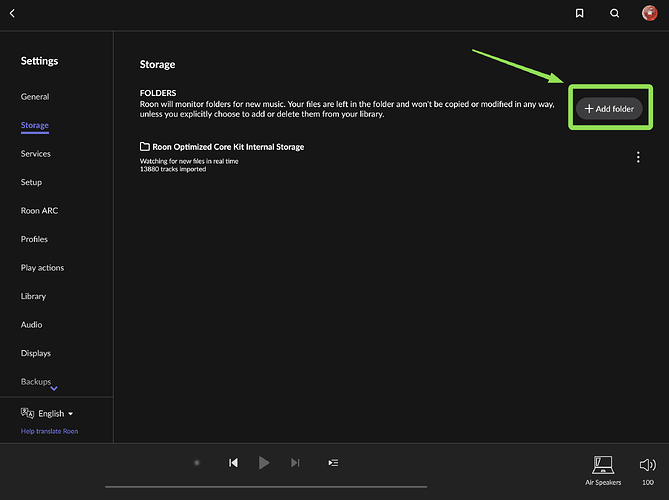Select Roon Optimized Core Kit Internal Storage
The height and width of the screenshot is (500, 669).
[228, 147]
